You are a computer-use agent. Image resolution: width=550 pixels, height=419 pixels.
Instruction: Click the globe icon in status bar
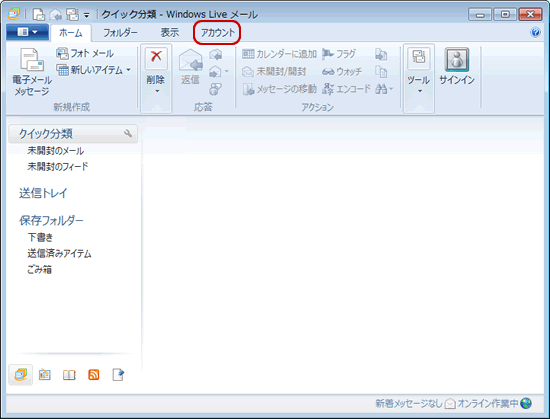tap(526, 404)
